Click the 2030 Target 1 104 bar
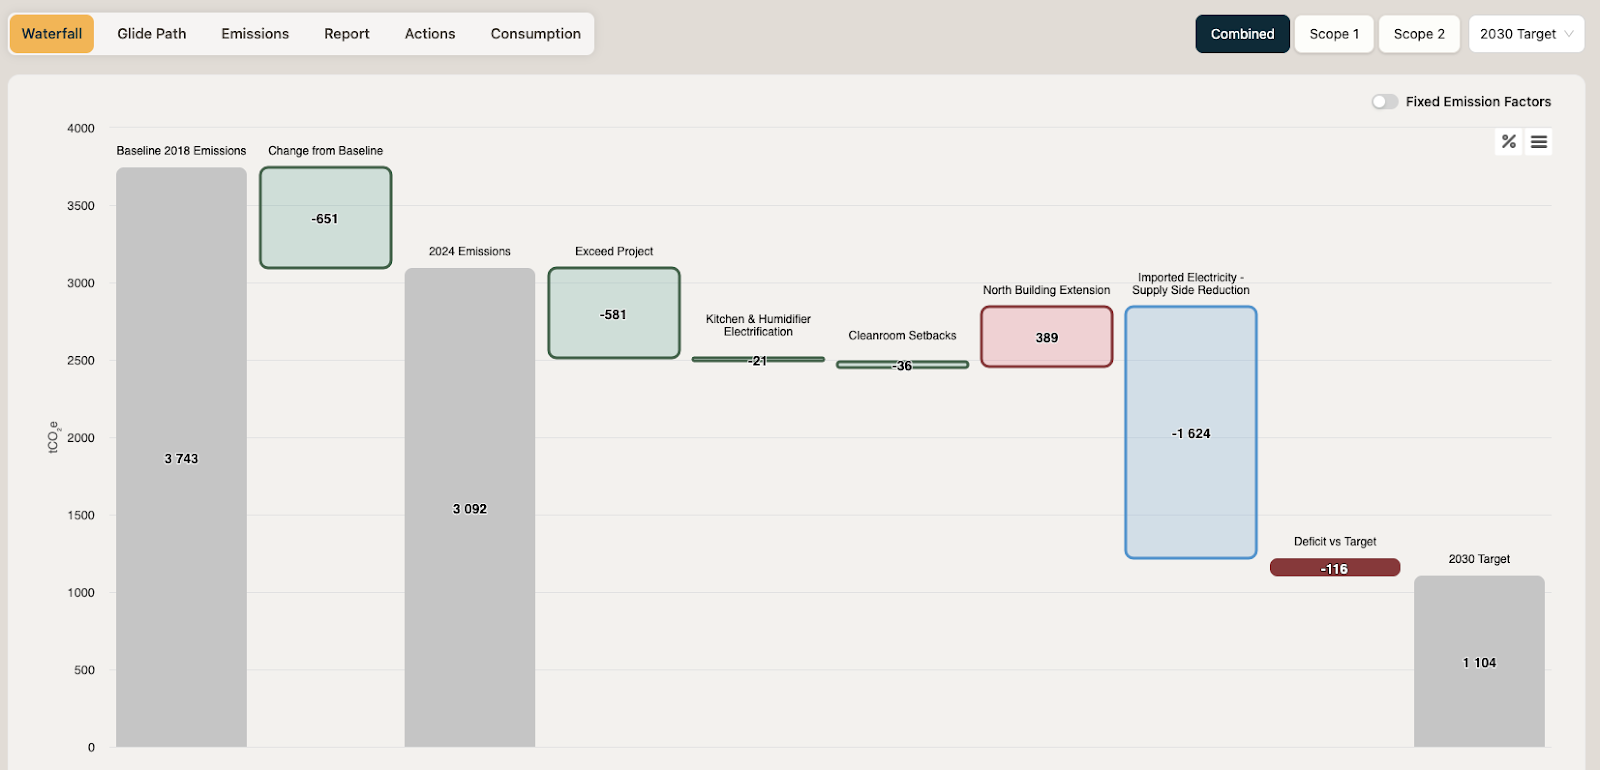The height and width of the screenshot is (770, 1600). (x=1479, y=661)
